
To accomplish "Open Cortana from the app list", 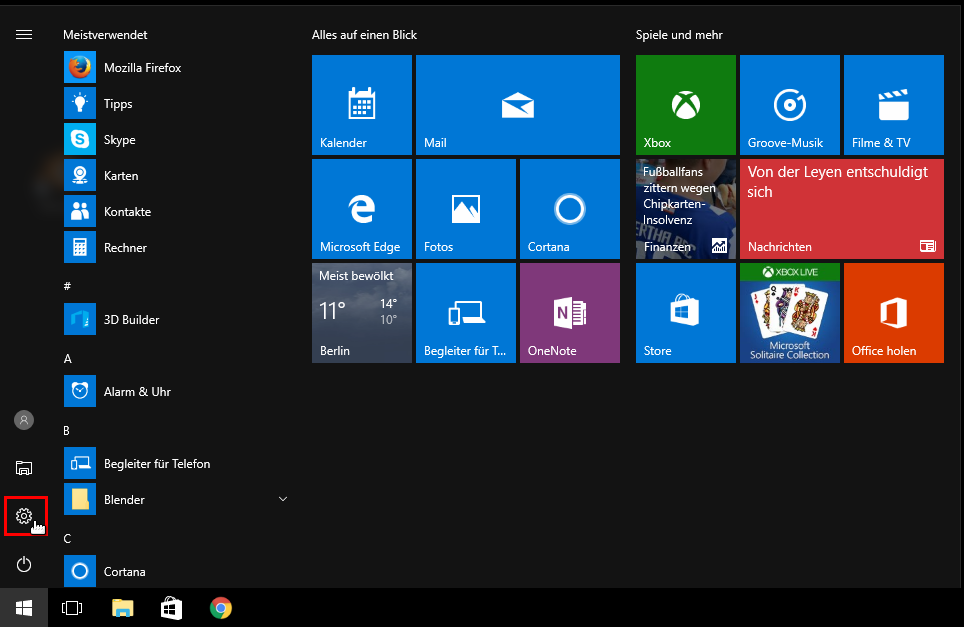I will 175,571.
